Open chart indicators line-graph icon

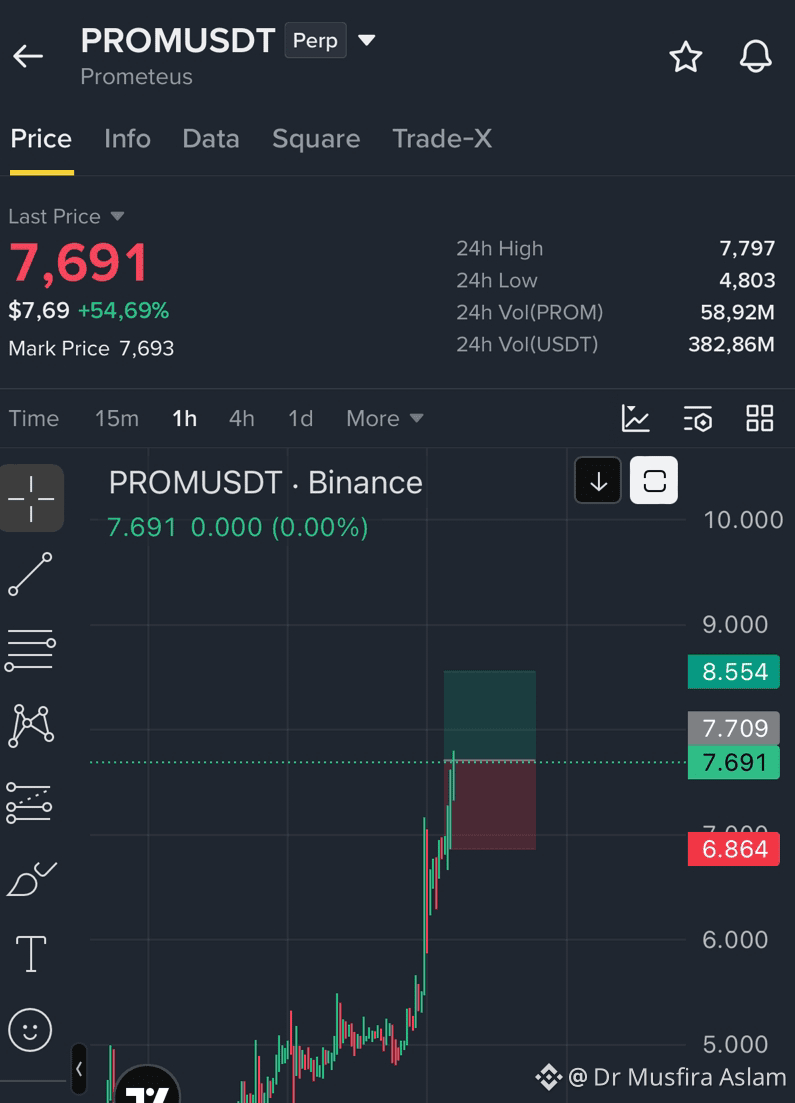[635, 419]
